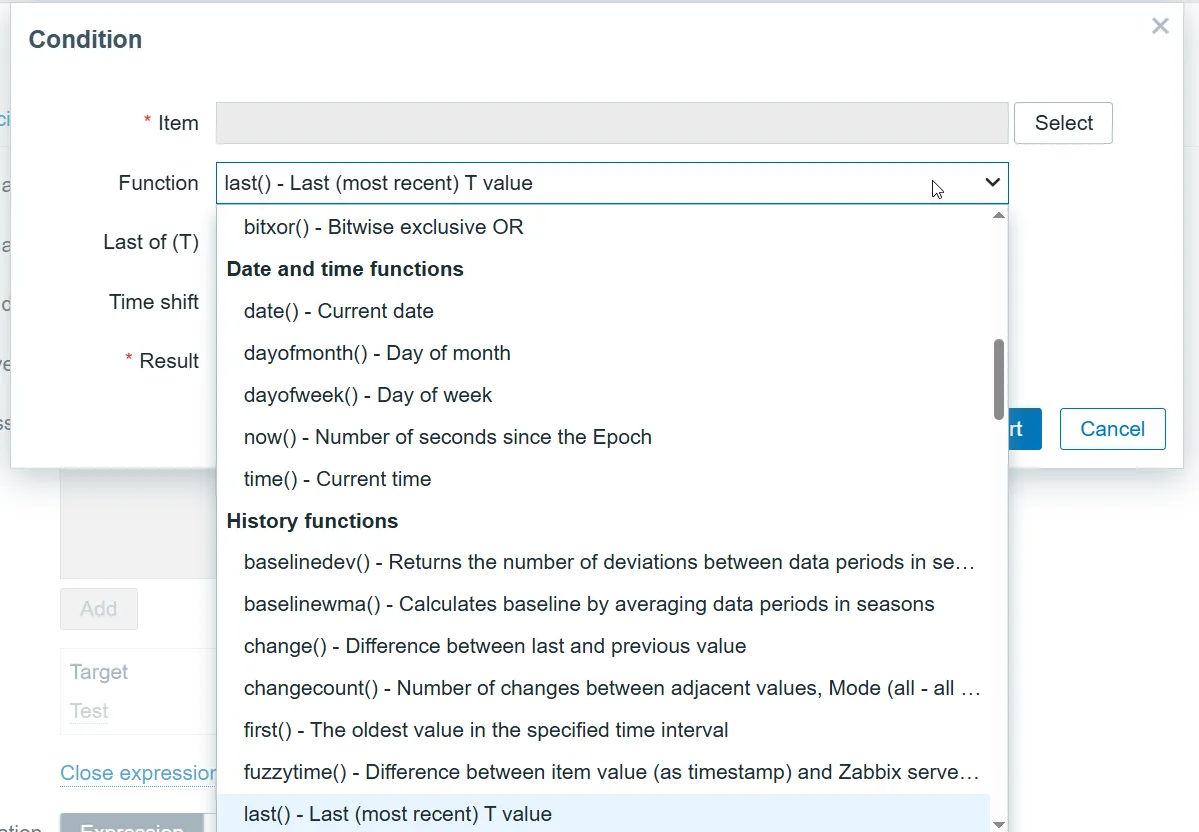The width and height of the screenshot is (1199, 832).
Task: Click the dropdown list scroll down arrow
Action: coord(998,824)
